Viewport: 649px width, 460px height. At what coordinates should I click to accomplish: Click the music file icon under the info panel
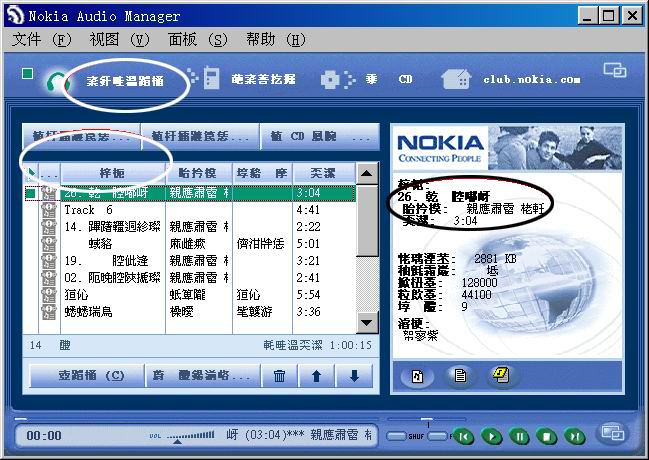coord(418,376)
